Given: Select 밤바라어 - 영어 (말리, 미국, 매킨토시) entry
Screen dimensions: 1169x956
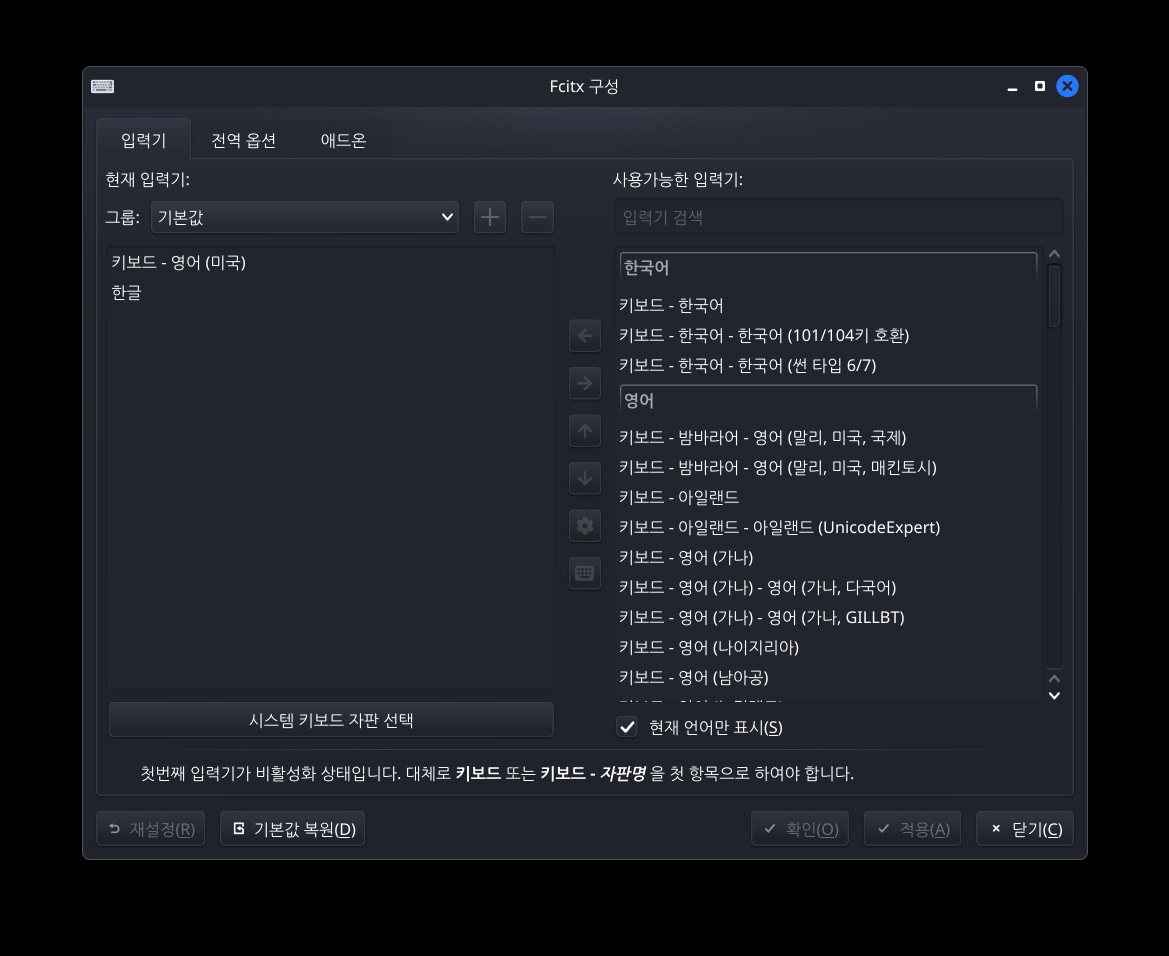Looking at the screenshot, I should pos(828,467).
